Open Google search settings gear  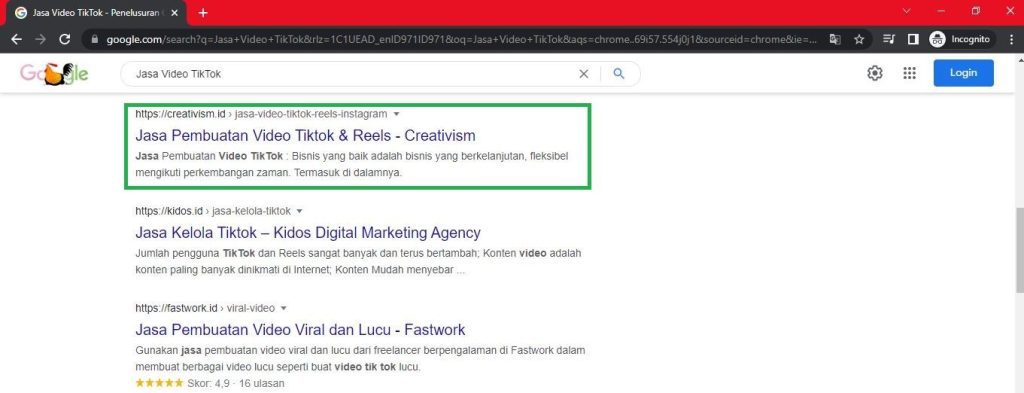[874, 73]
